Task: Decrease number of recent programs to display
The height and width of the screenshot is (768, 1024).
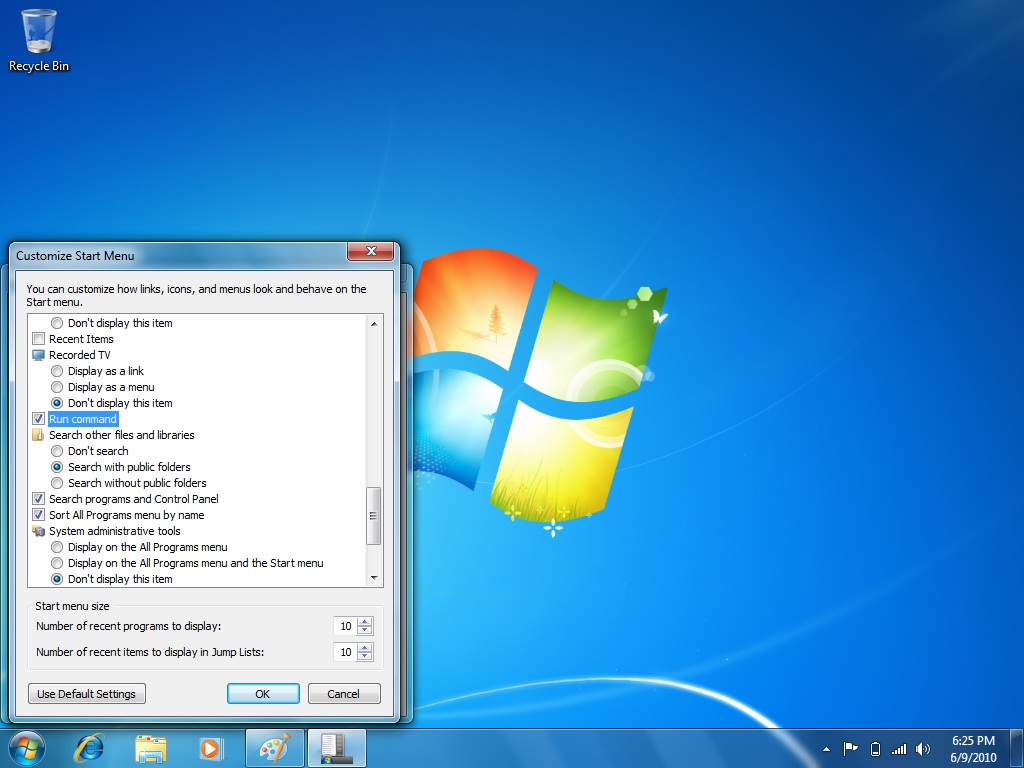Action: point(365,630)
